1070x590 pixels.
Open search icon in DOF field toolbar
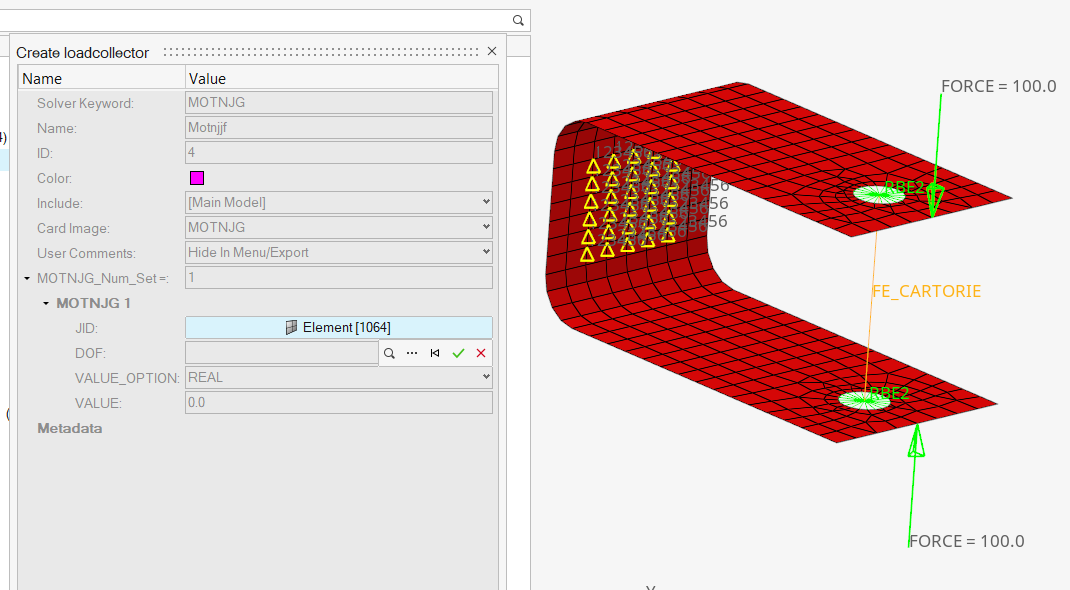389,353
